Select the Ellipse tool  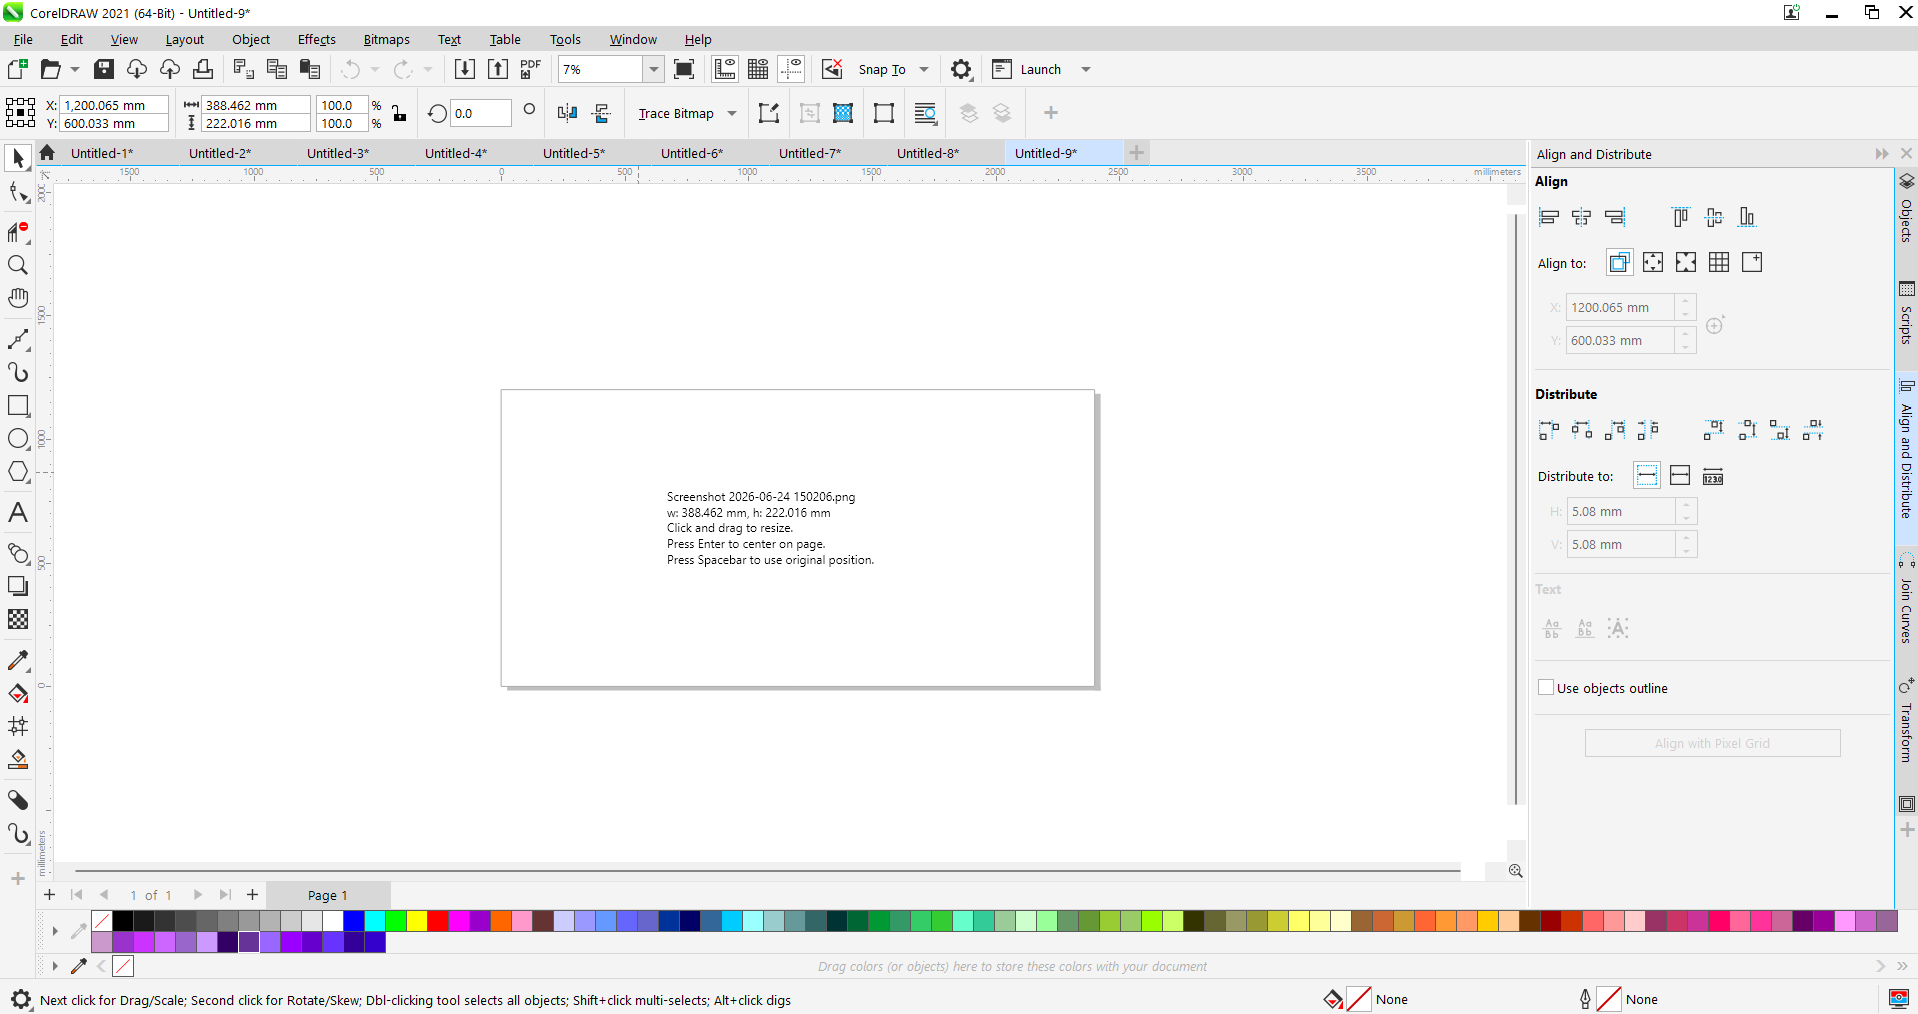[x=18, y=438]
